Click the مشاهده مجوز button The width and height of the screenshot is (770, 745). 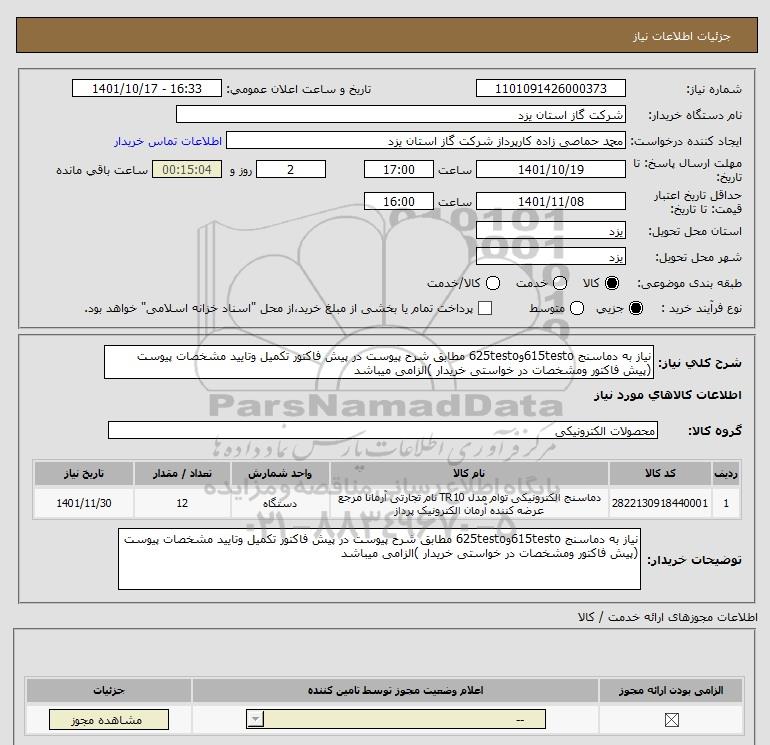tap(109, 720)
